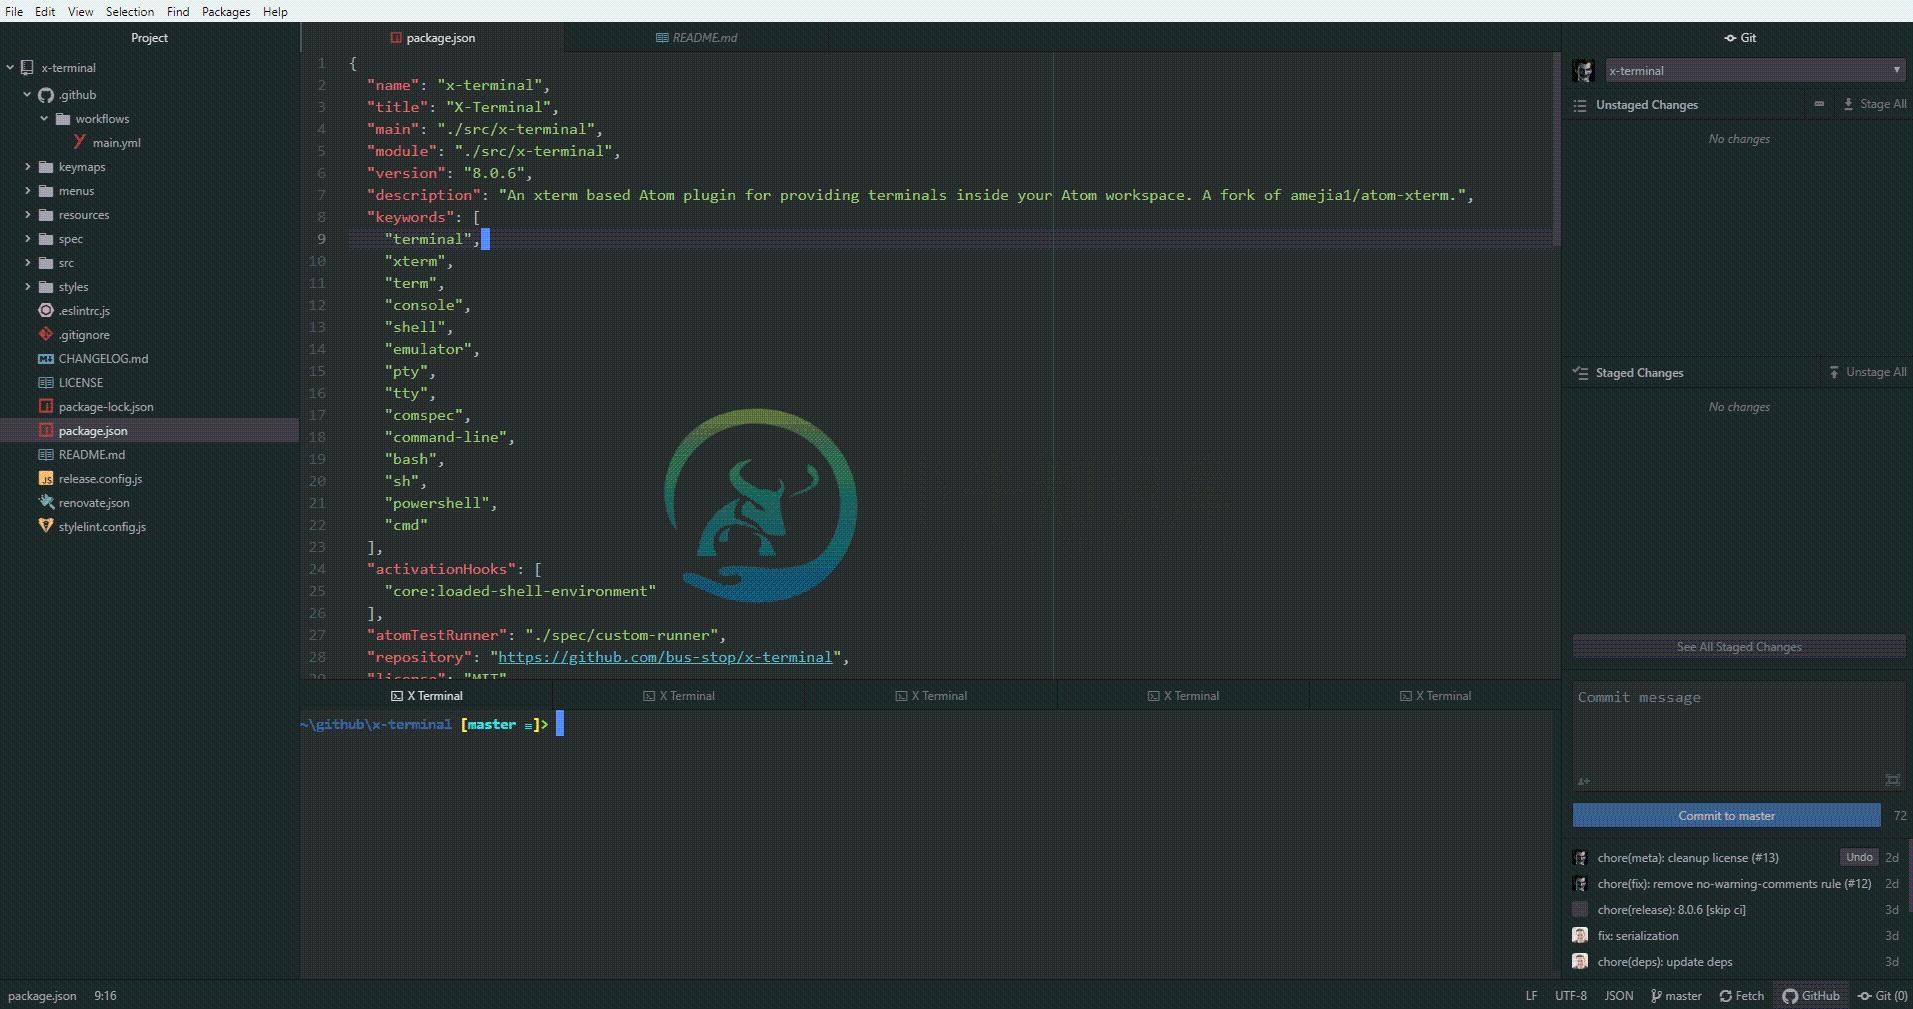Click the discard icon left of Stage All
Viewport: 1913px width, 1009px height.
[1819, 104]
